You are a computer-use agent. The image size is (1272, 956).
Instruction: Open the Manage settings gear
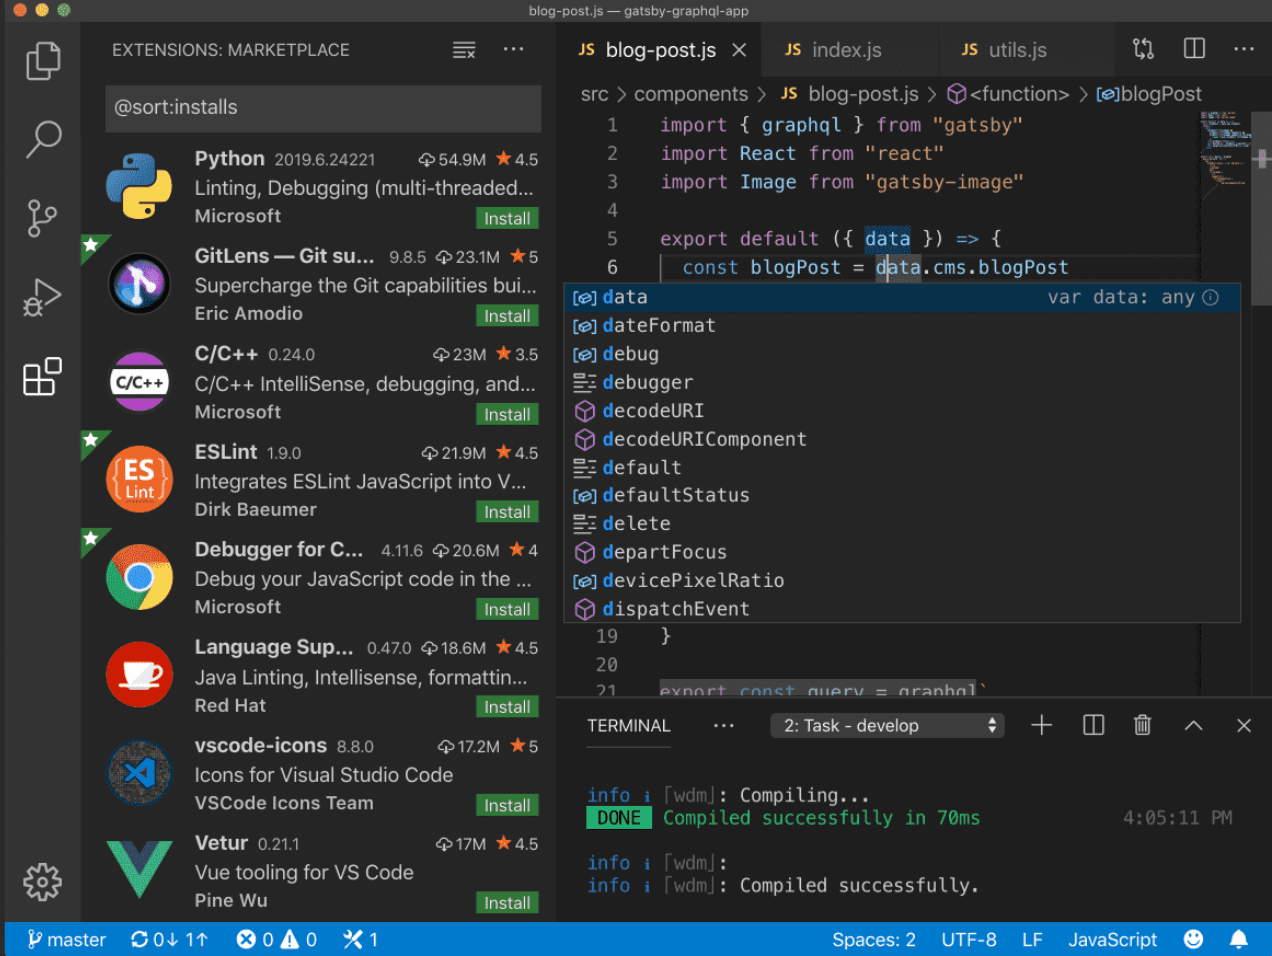pyautogui.click(x=43, y=882)
